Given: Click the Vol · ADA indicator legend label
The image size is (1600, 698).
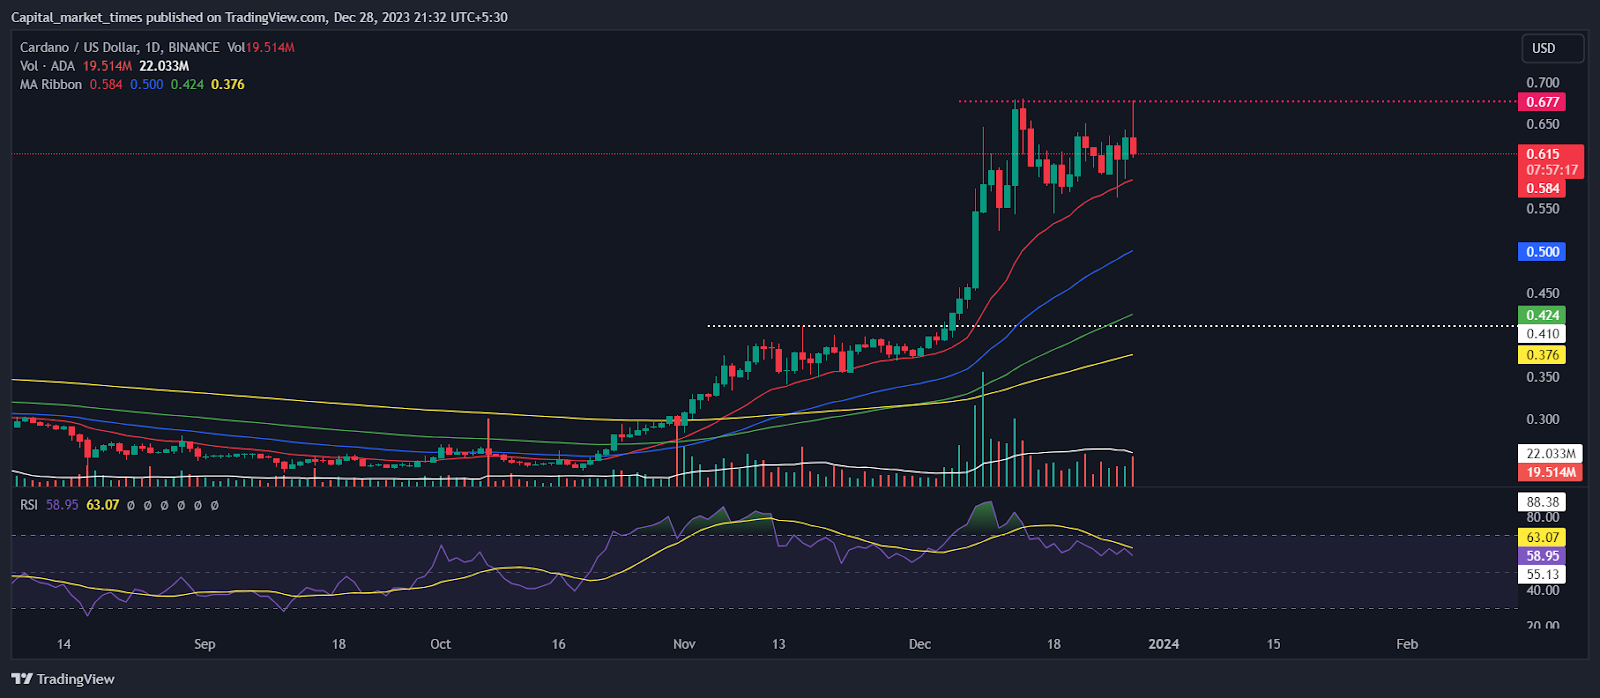Looking at the screenshot, I should tap(48, 66).
